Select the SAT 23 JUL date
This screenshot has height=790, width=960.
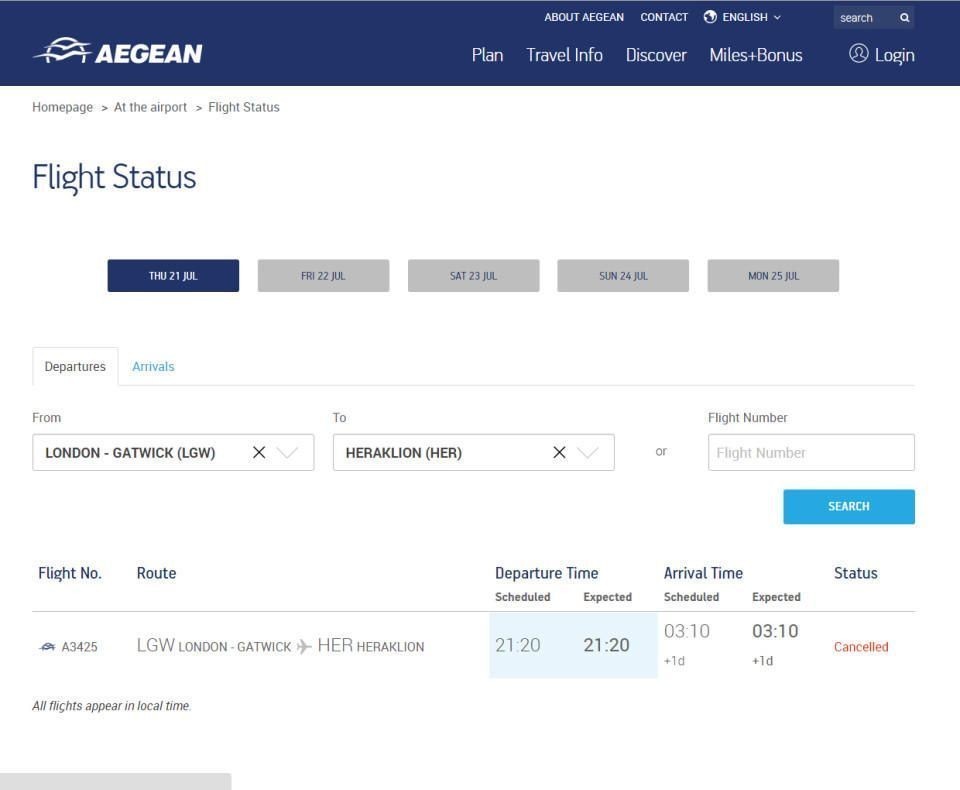tap(473, 276)
